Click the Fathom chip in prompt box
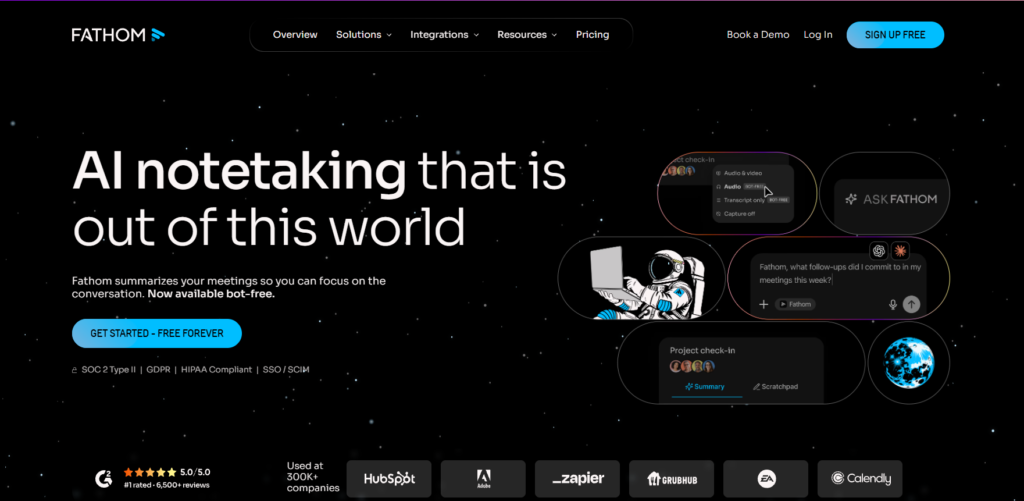The height and width of the screenshot is (501, 1024). [x=795, y=304]
